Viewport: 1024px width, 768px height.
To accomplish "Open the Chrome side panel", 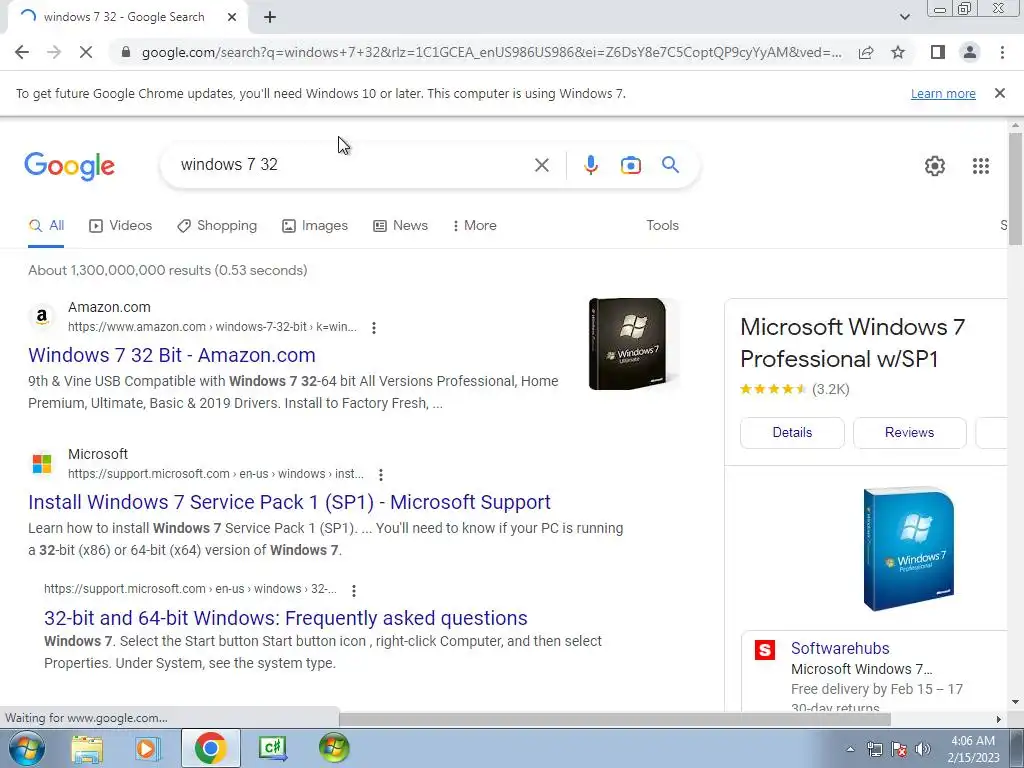I will pyautogui.click(x=938, y=52).
